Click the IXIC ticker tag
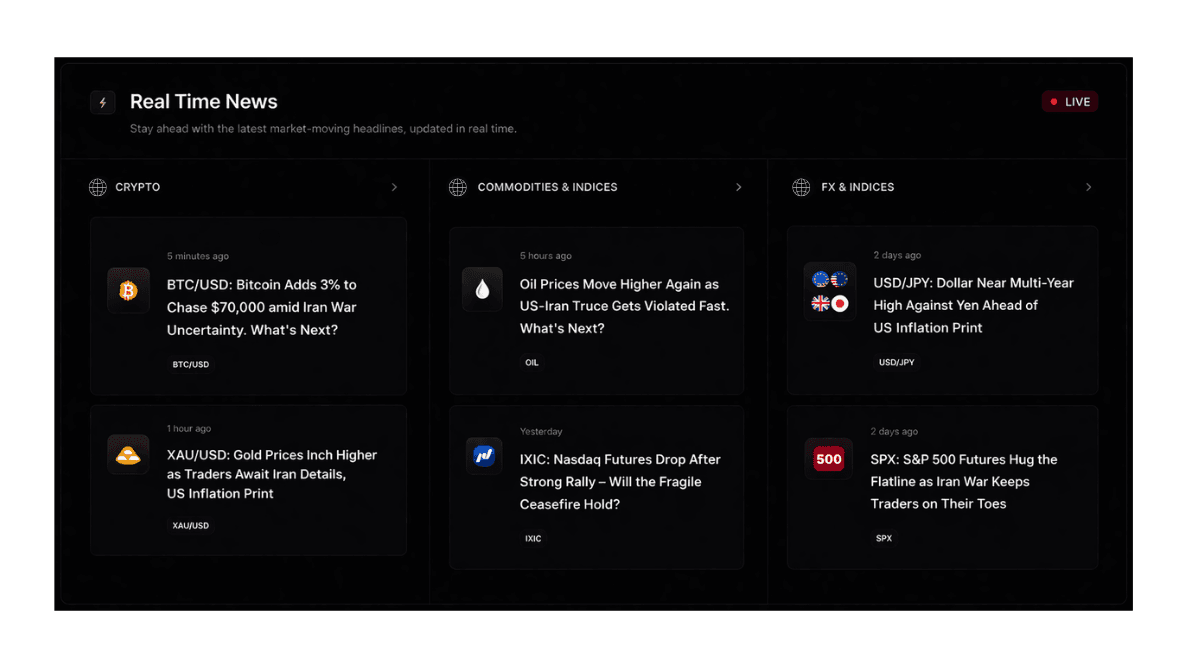The width and height of the screenshot is (1188, 669). [533, 539]
